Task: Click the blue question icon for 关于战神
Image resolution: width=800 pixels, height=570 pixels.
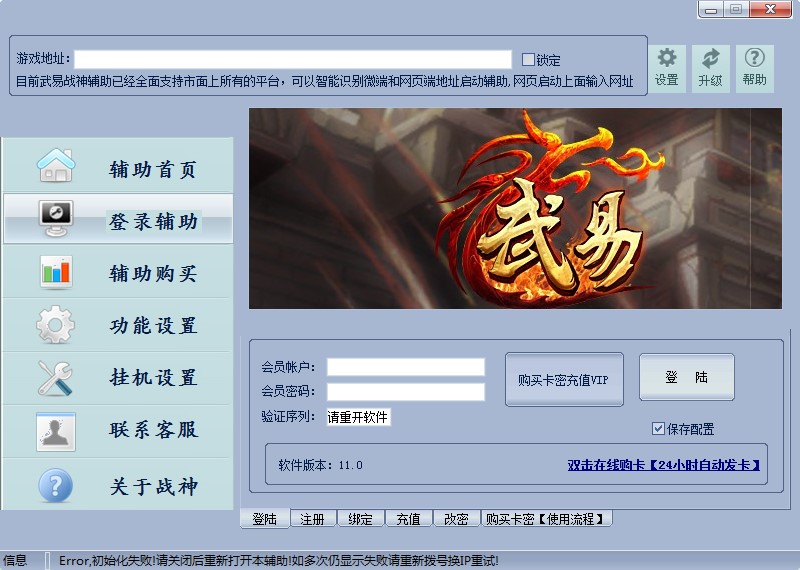Action: point(56,486)
